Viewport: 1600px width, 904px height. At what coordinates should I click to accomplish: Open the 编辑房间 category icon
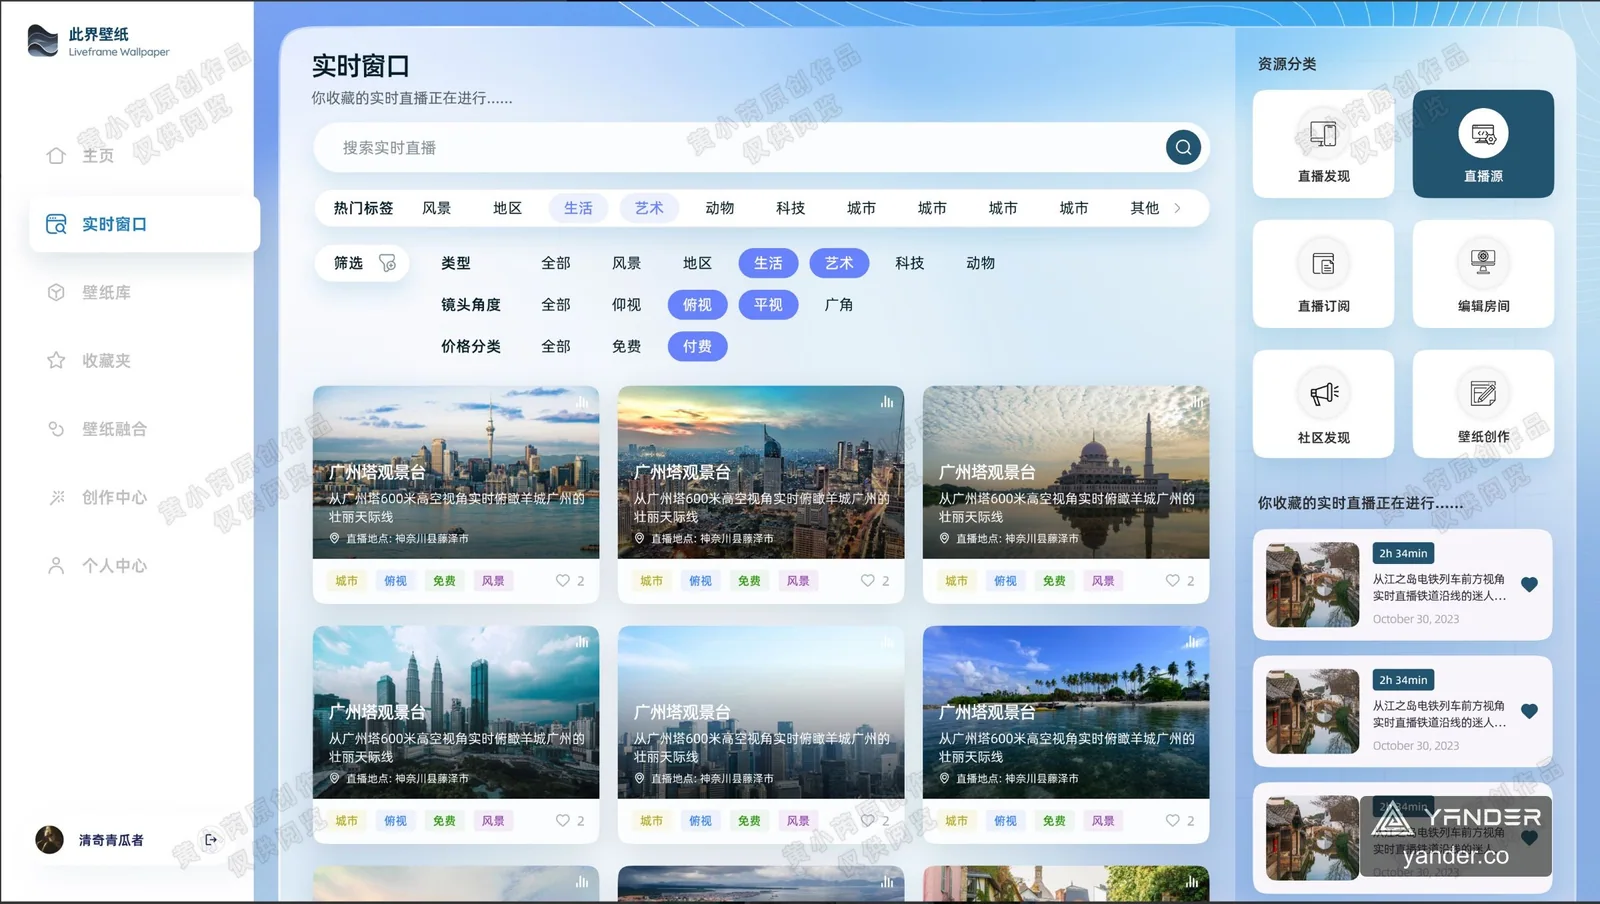click(x=1483, y=262)
